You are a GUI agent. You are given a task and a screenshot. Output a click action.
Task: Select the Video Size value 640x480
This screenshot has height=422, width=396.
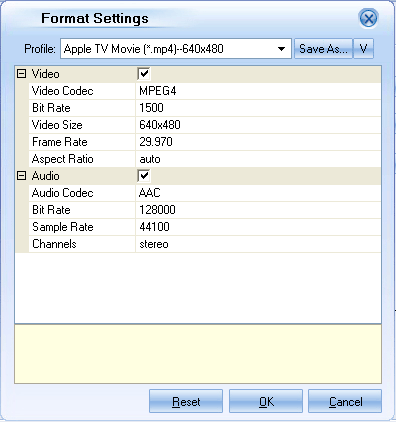(x=258, y=125)
